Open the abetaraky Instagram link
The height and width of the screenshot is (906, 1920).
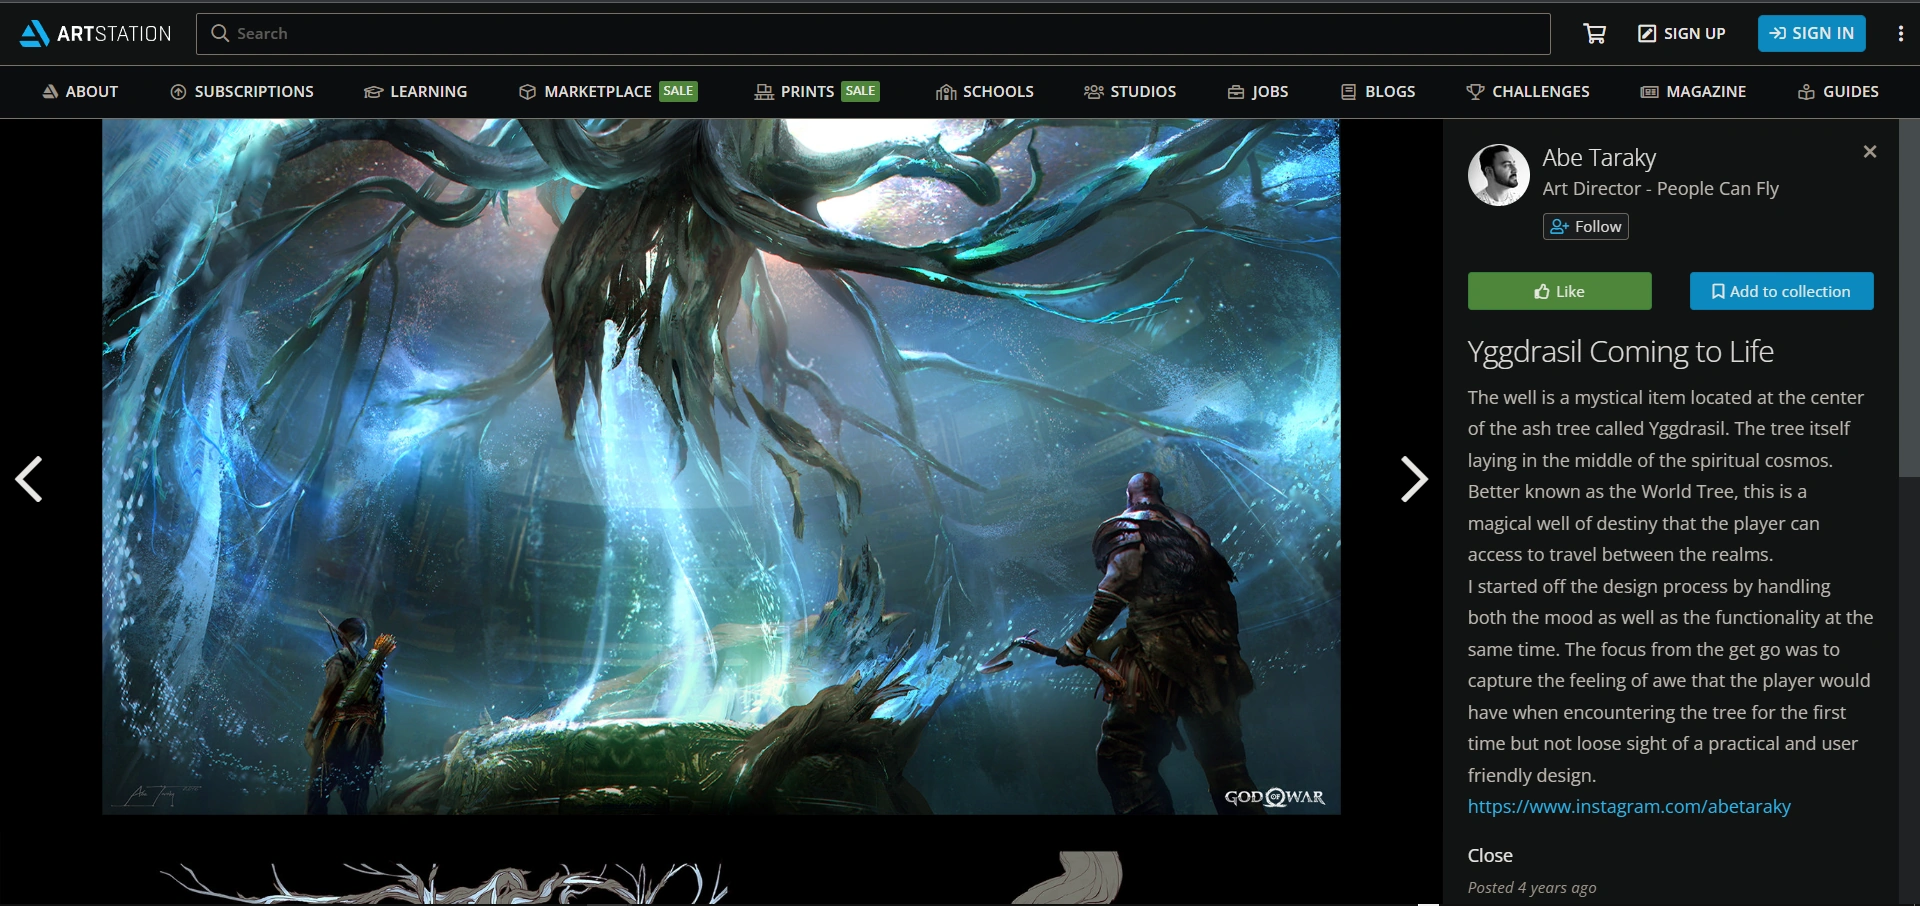point(1629,807)
